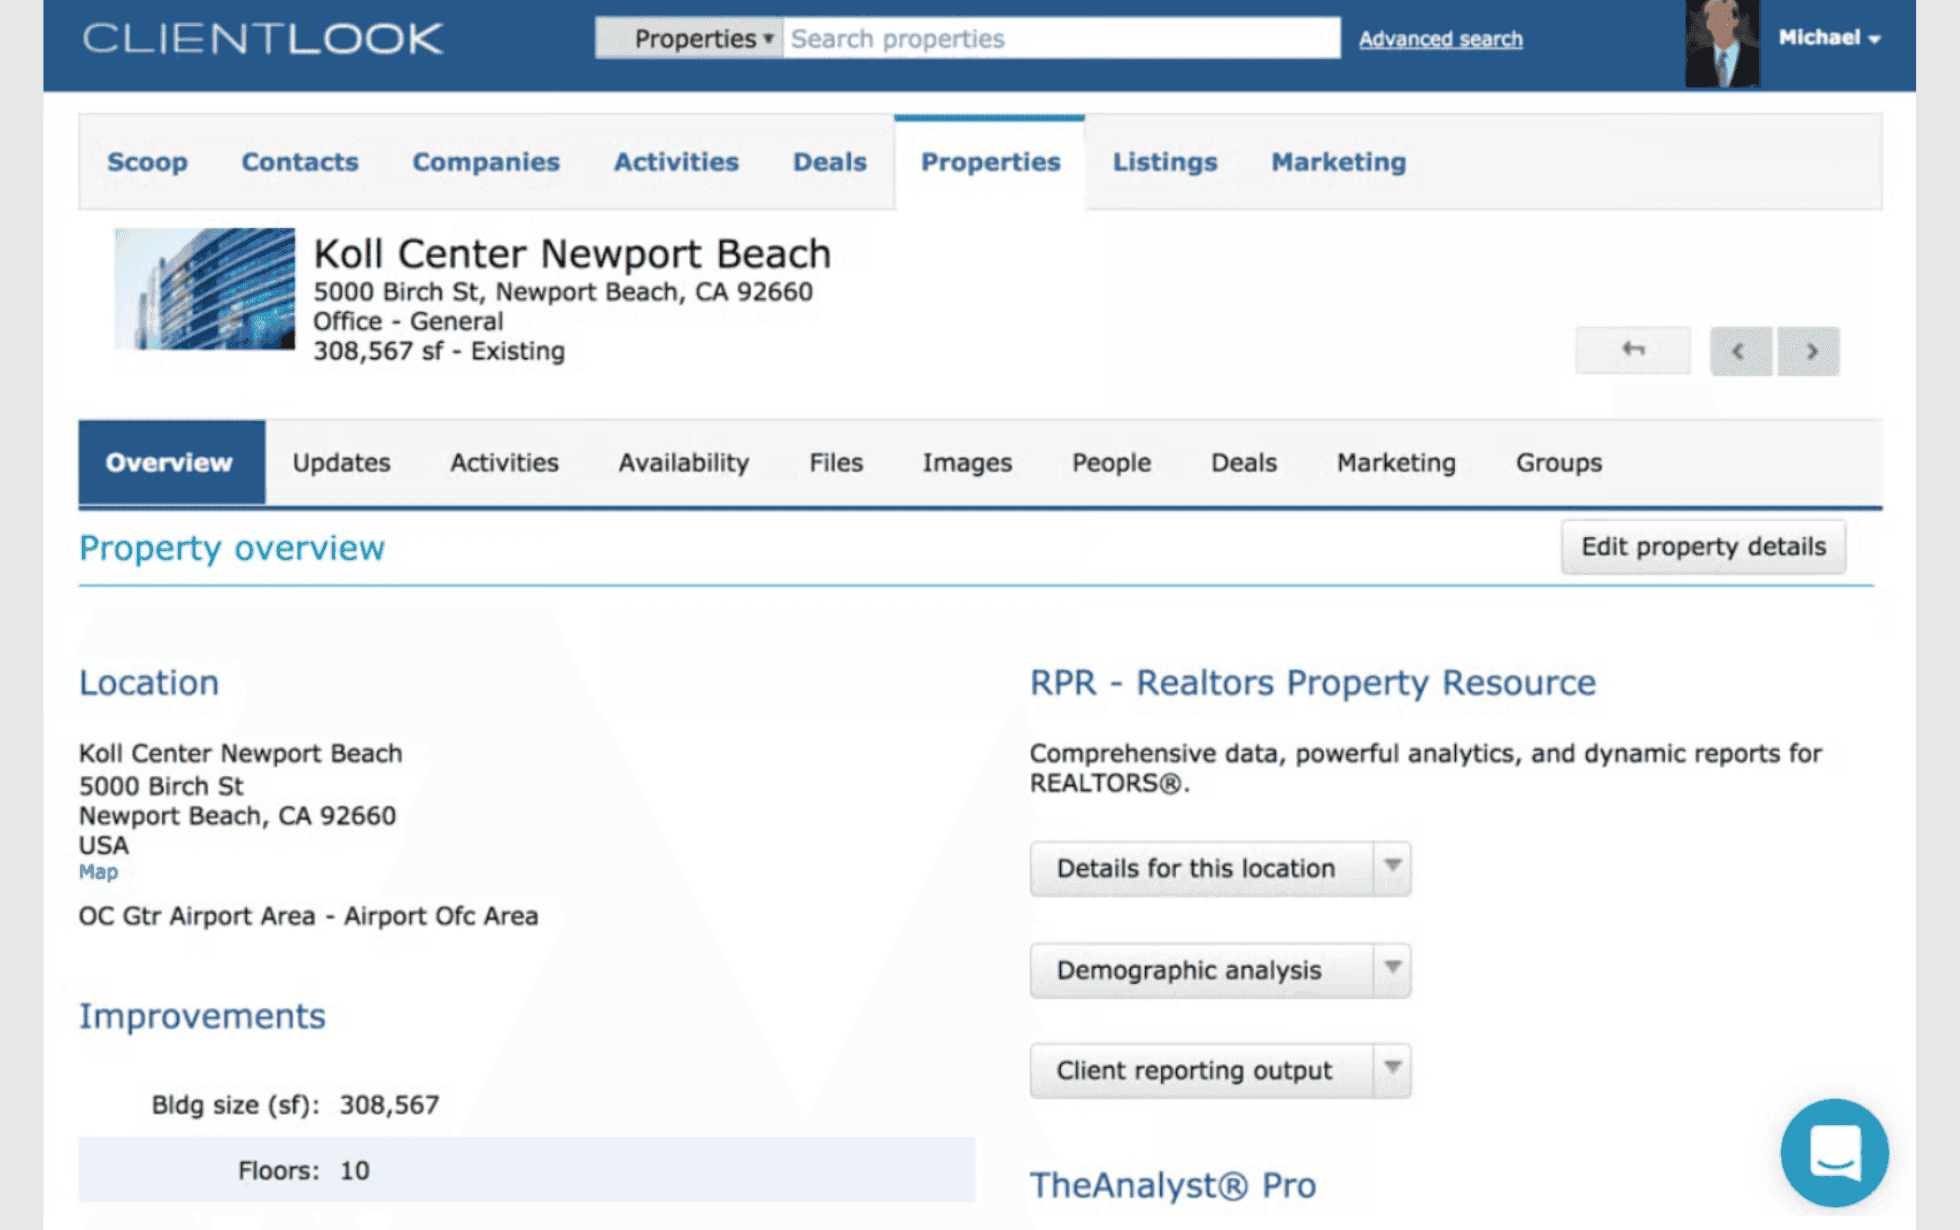Open the Map link under the address
The height and width of the screenshot is (1230, 1960).
[x=98, y=872]
